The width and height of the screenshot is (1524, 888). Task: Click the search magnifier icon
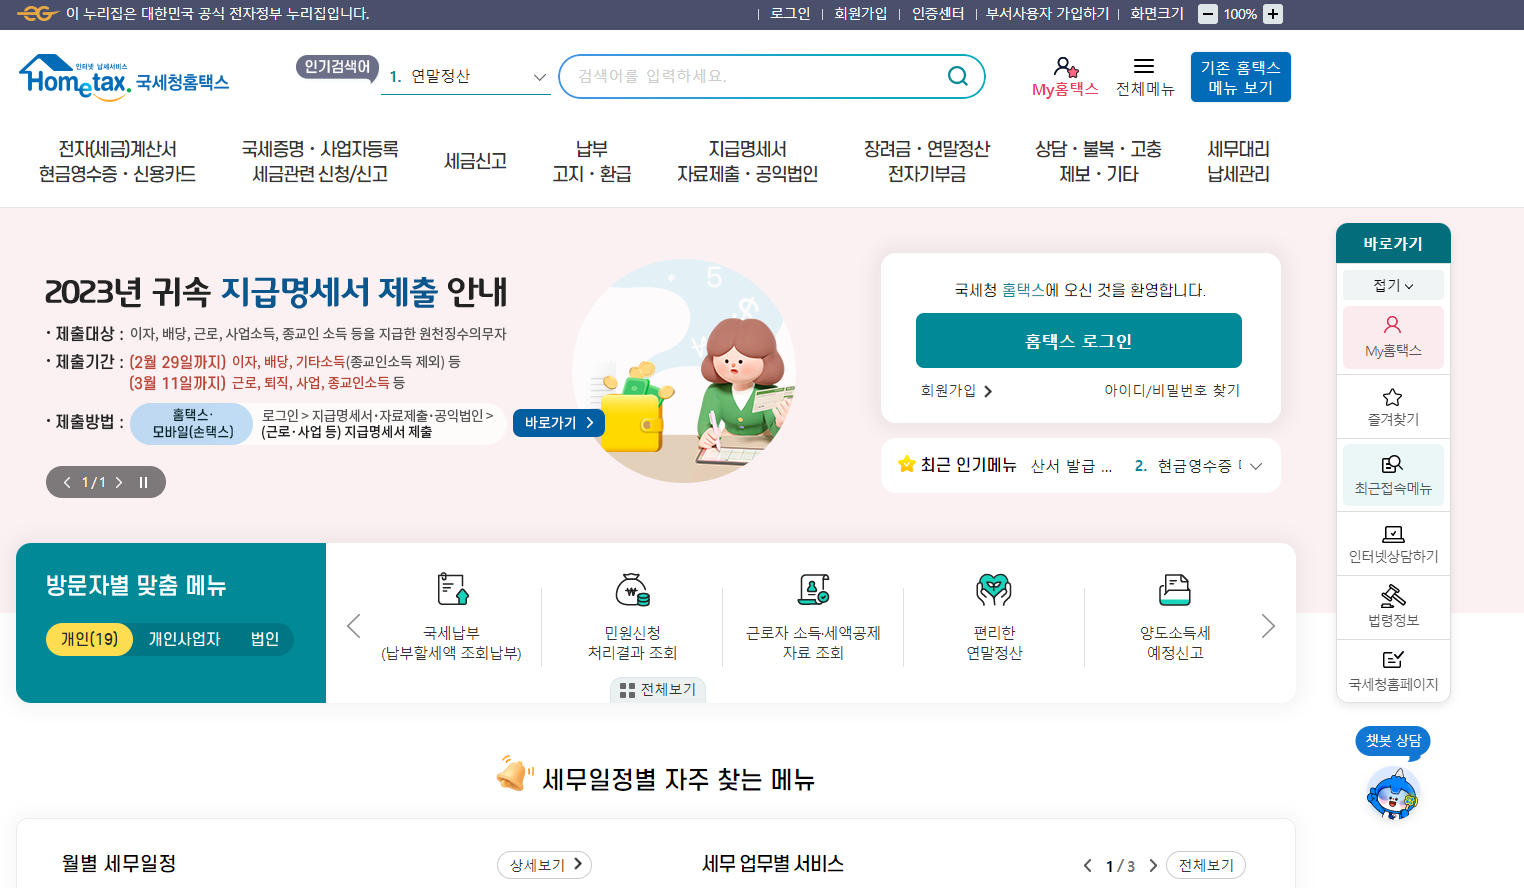coord(958,76)
